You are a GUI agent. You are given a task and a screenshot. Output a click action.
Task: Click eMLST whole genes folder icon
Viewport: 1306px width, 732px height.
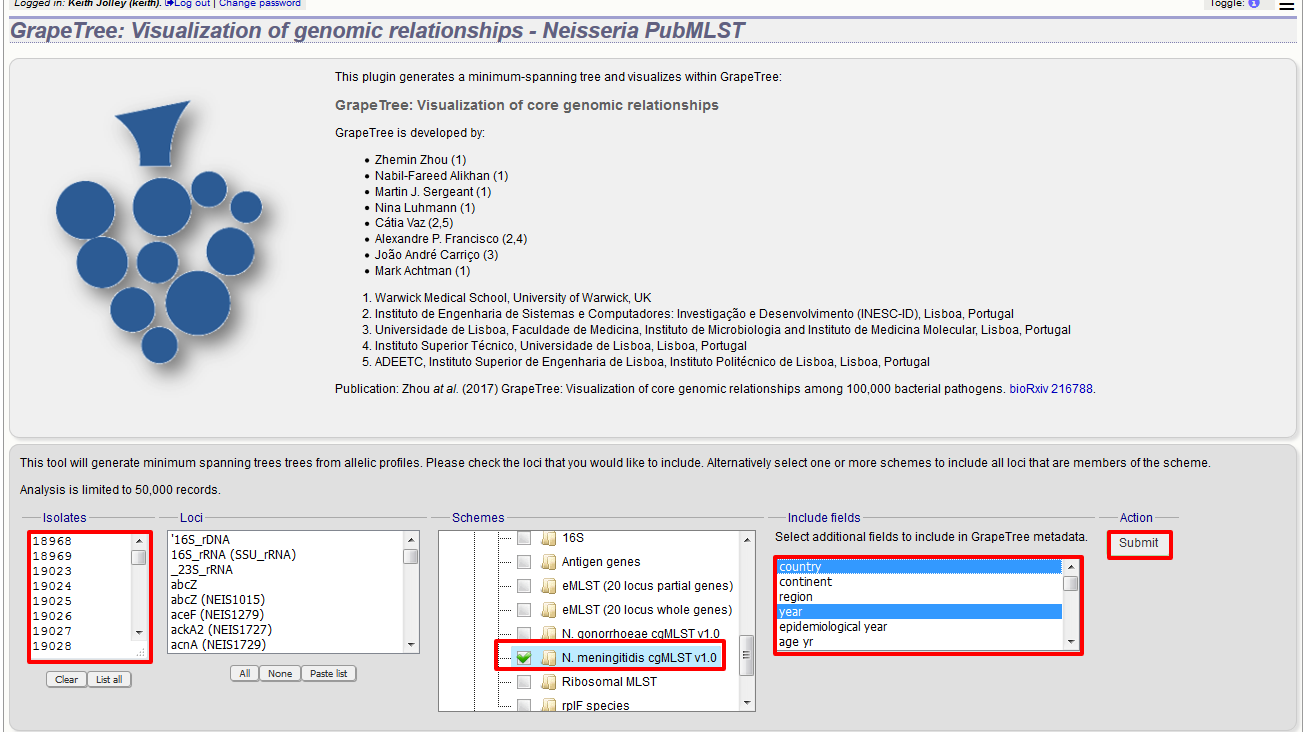tap(548, 610)
